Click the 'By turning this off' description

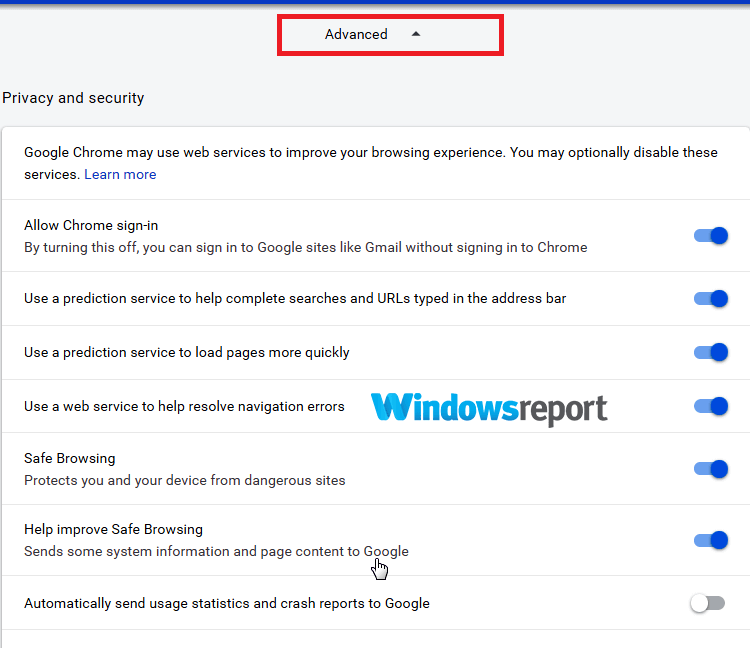306,248
